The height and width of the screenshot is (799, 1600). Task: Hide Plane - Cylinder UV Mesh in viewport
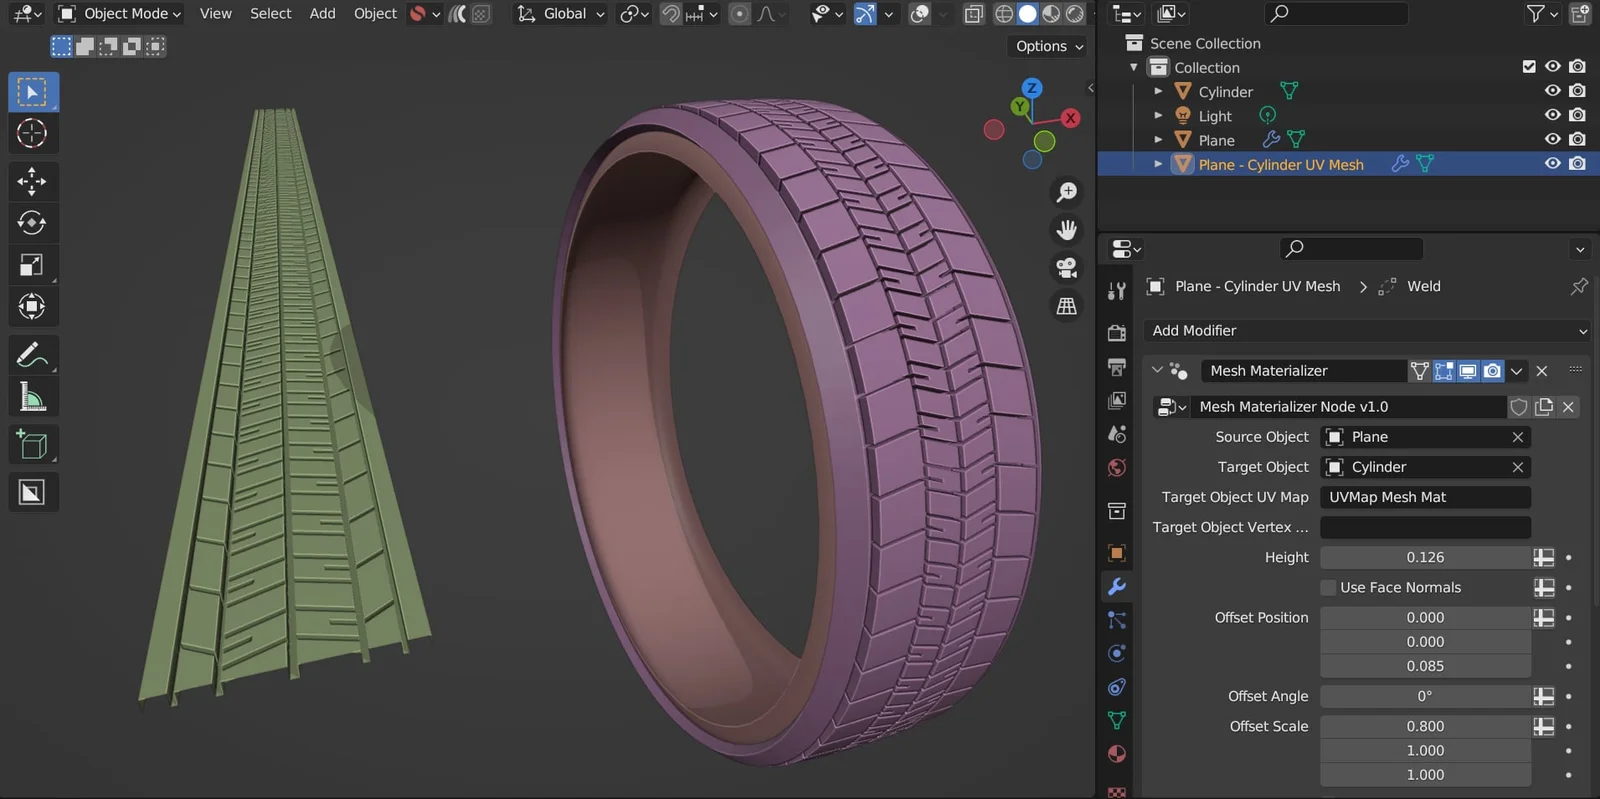click(x=1552, y=164)
